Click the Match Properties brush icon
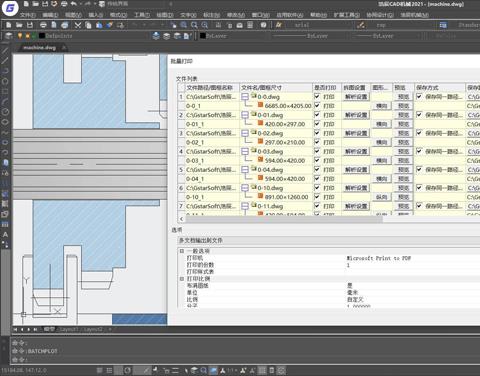480x376 pixels. tap(110, 25)
